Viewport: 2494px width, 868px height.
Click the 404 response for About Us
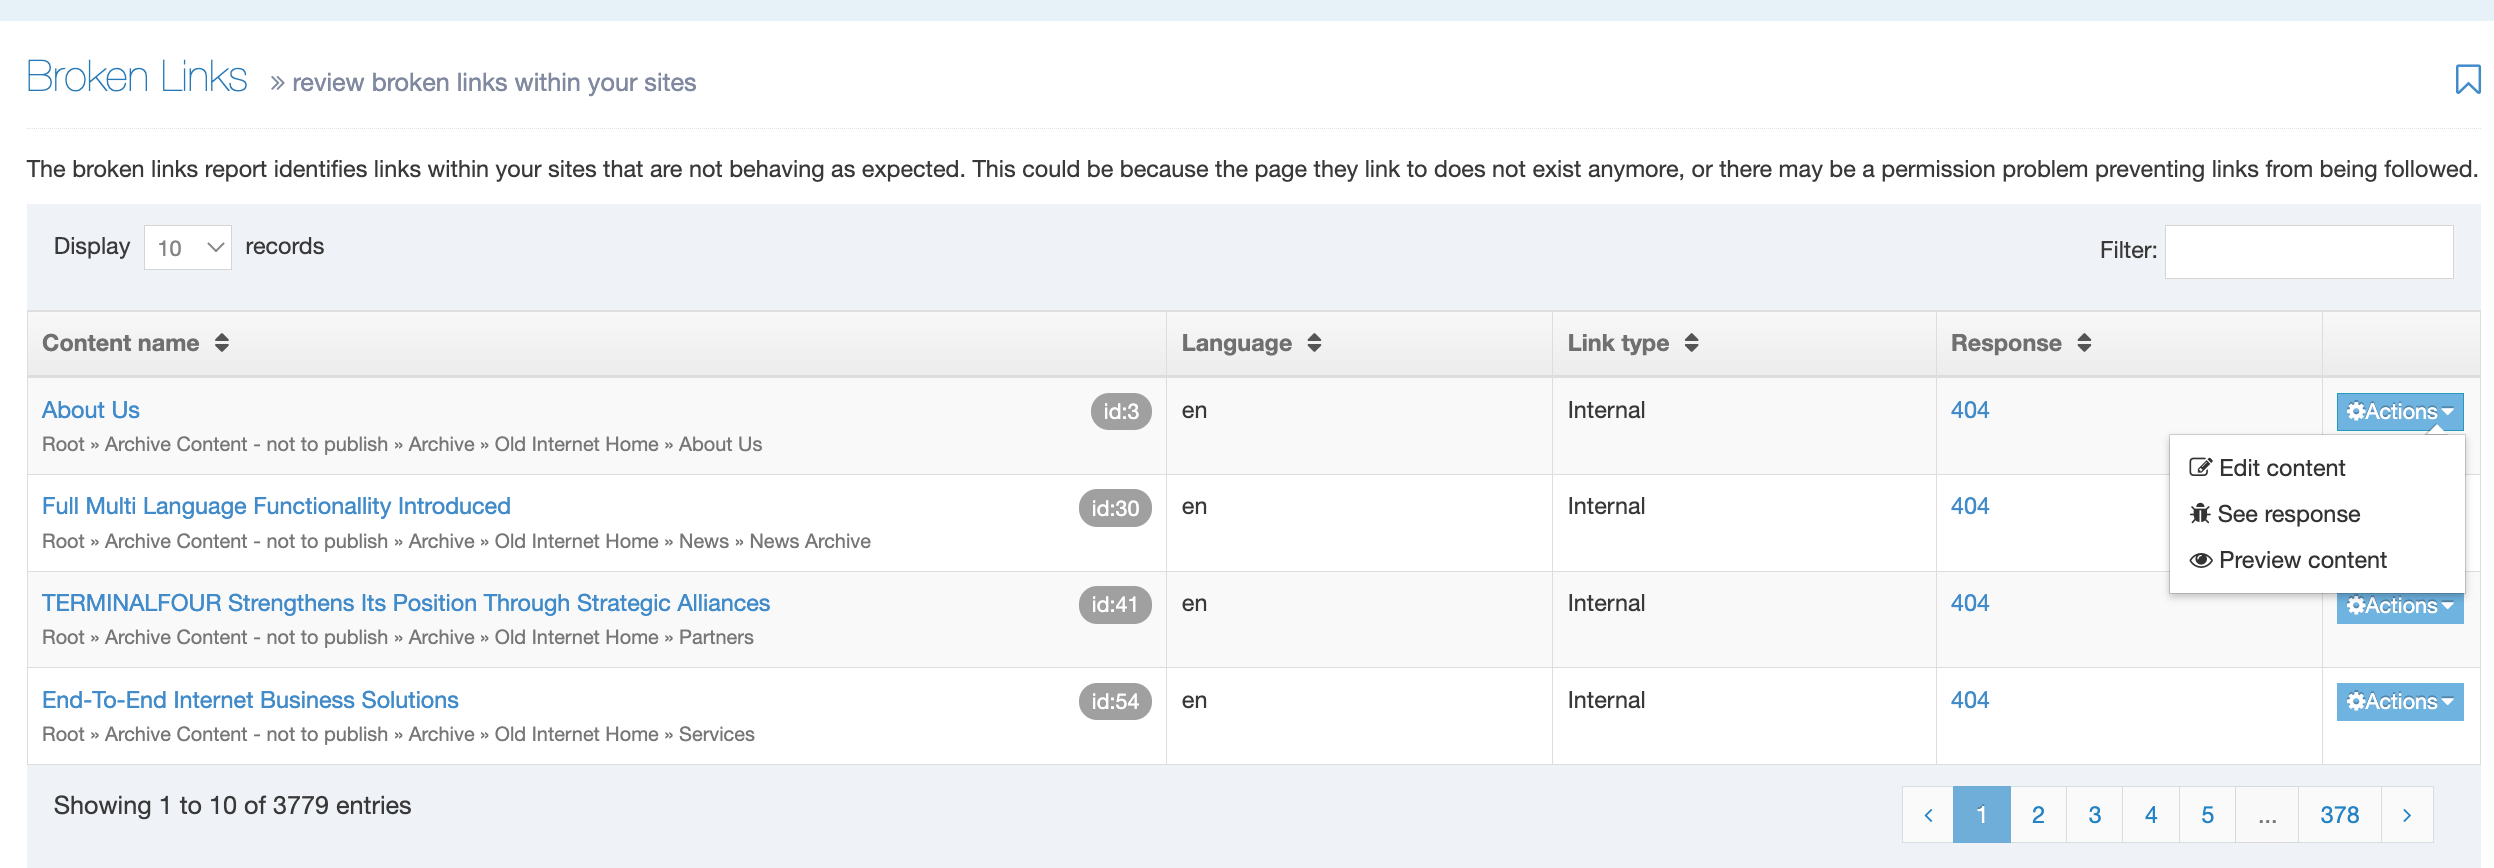point(1970,410)
